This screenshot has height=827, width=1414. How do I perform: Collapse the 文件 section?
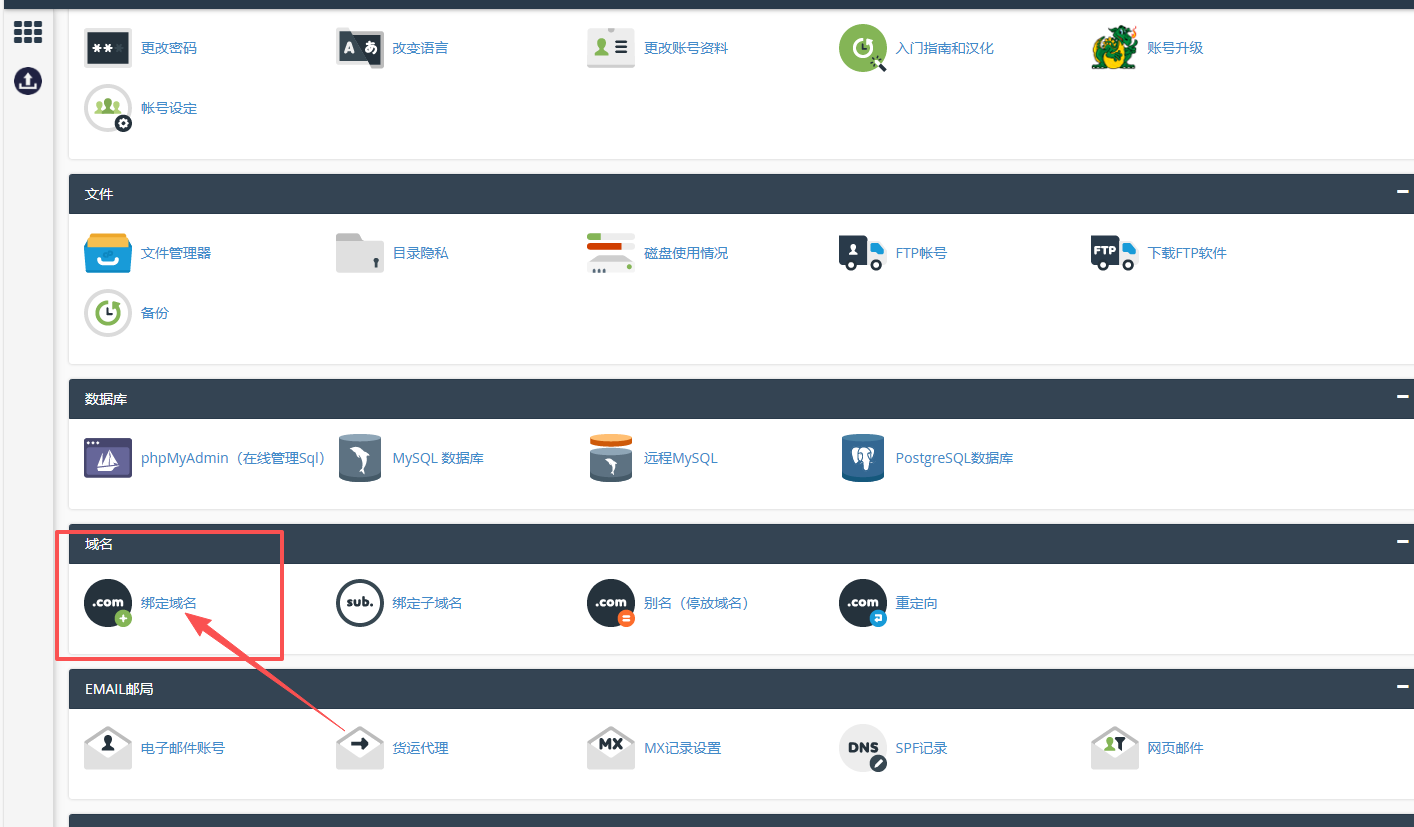(x=1403, y=192)
